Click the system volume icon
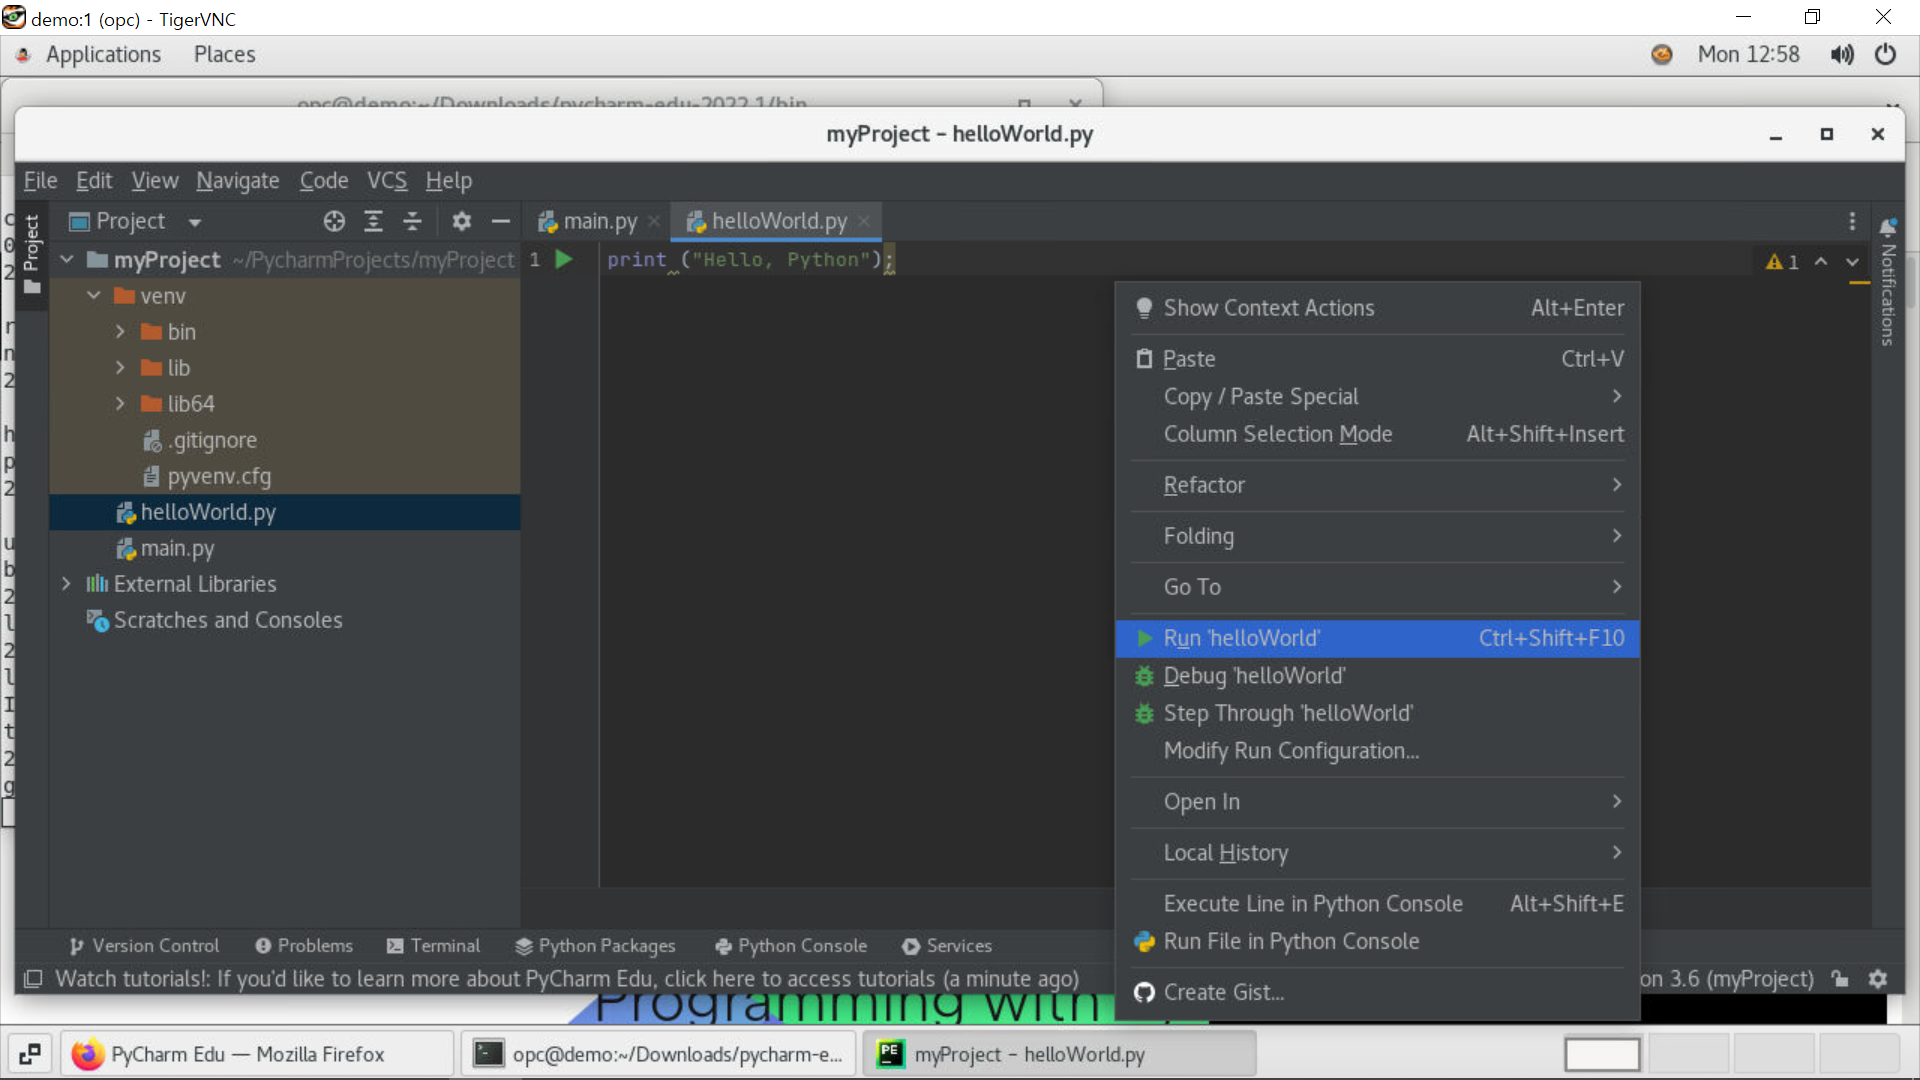The width and height of the screenshot is (1920, 1080). [1841, 55]
